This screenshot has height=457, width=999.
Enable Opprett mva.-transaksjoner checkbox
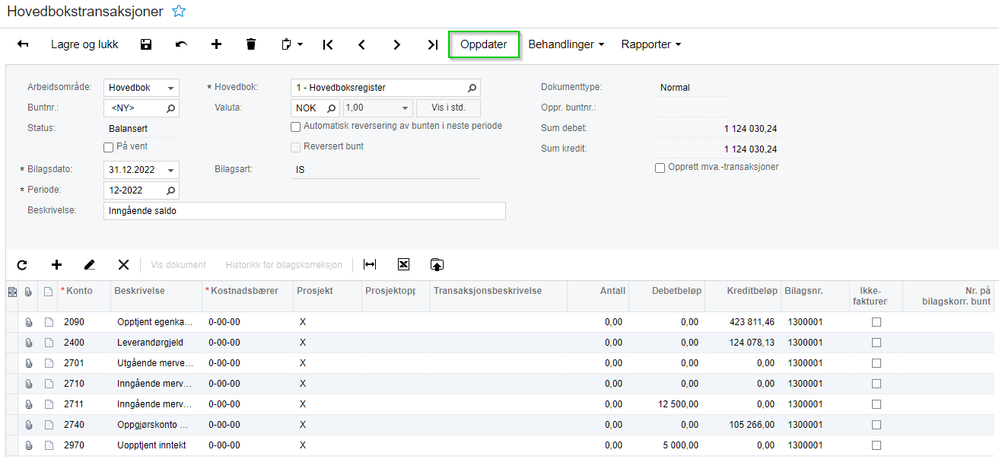pyautogui.click(x=660, y=168)
